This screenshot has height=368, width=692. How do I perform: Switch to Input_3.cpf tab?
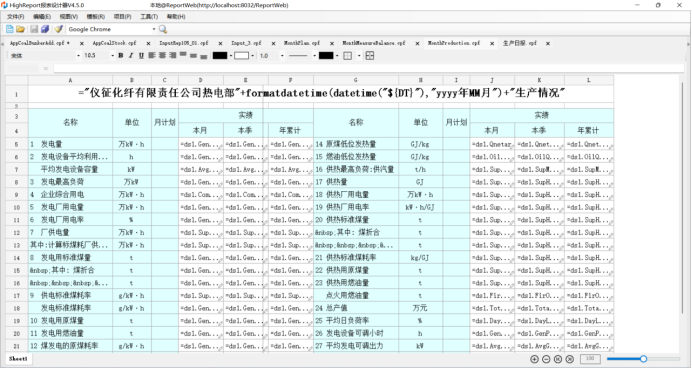(246, 43)
